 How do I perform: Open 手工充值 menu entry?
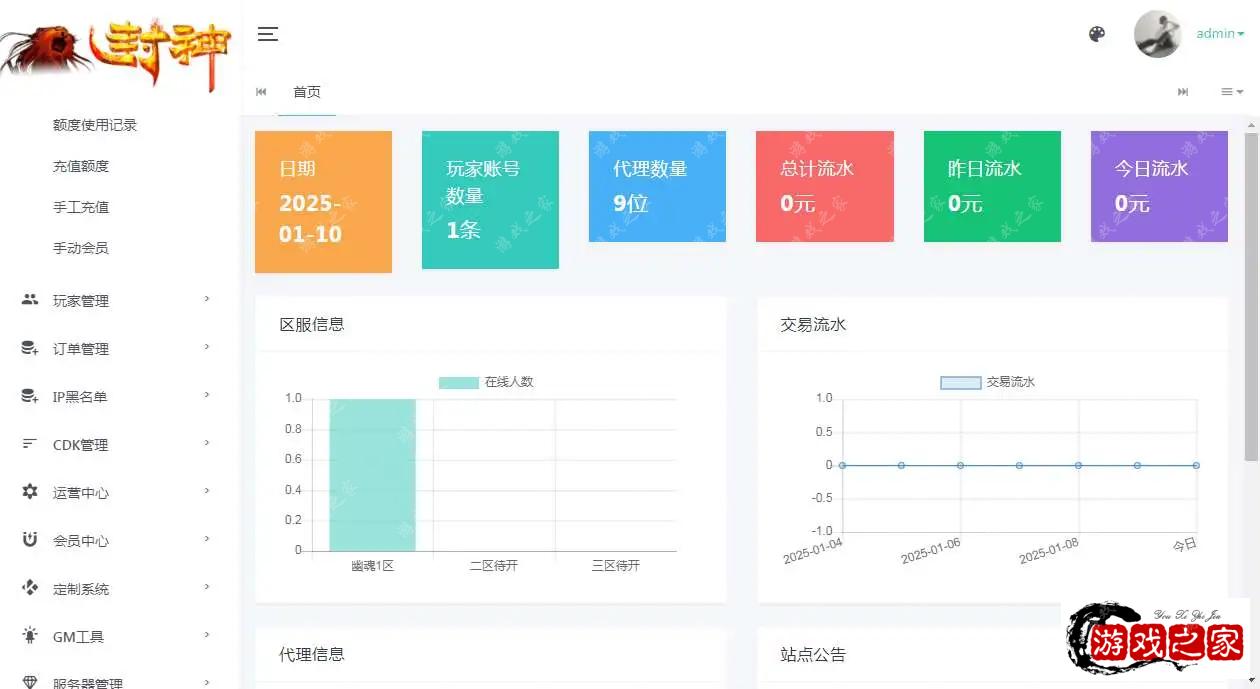coord(81,207)
